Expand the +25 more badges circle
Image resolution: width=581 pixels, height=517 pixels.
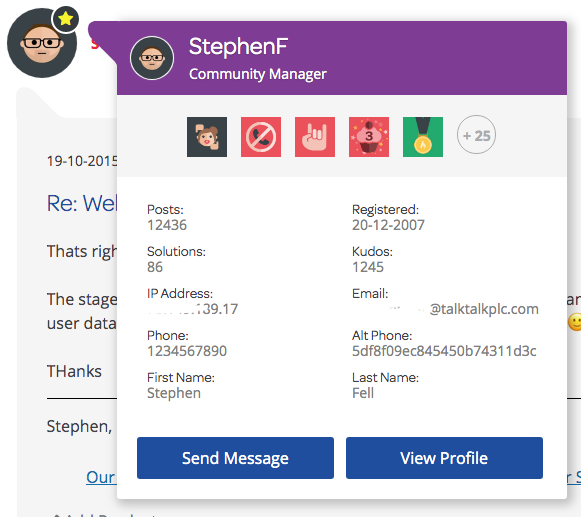tap(476, 135)
